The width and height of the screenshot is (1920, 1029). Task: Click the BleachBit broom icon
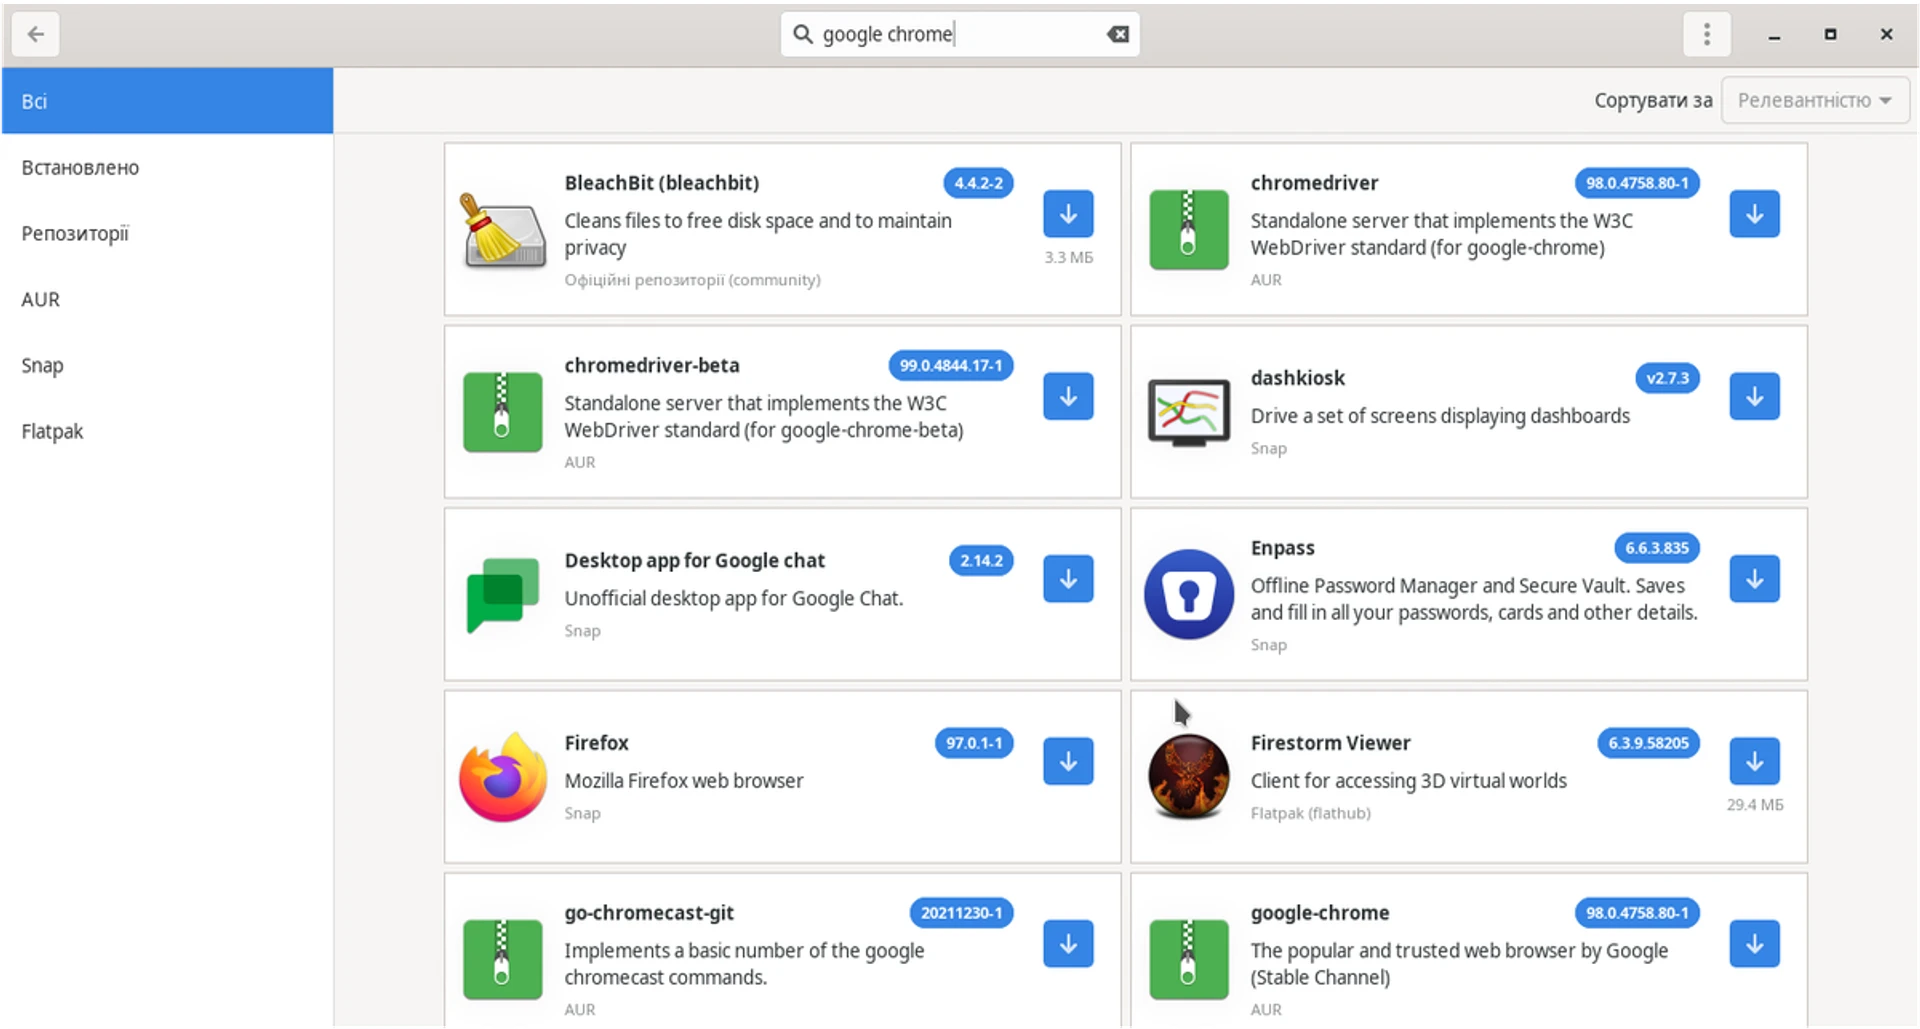[503, 230]
